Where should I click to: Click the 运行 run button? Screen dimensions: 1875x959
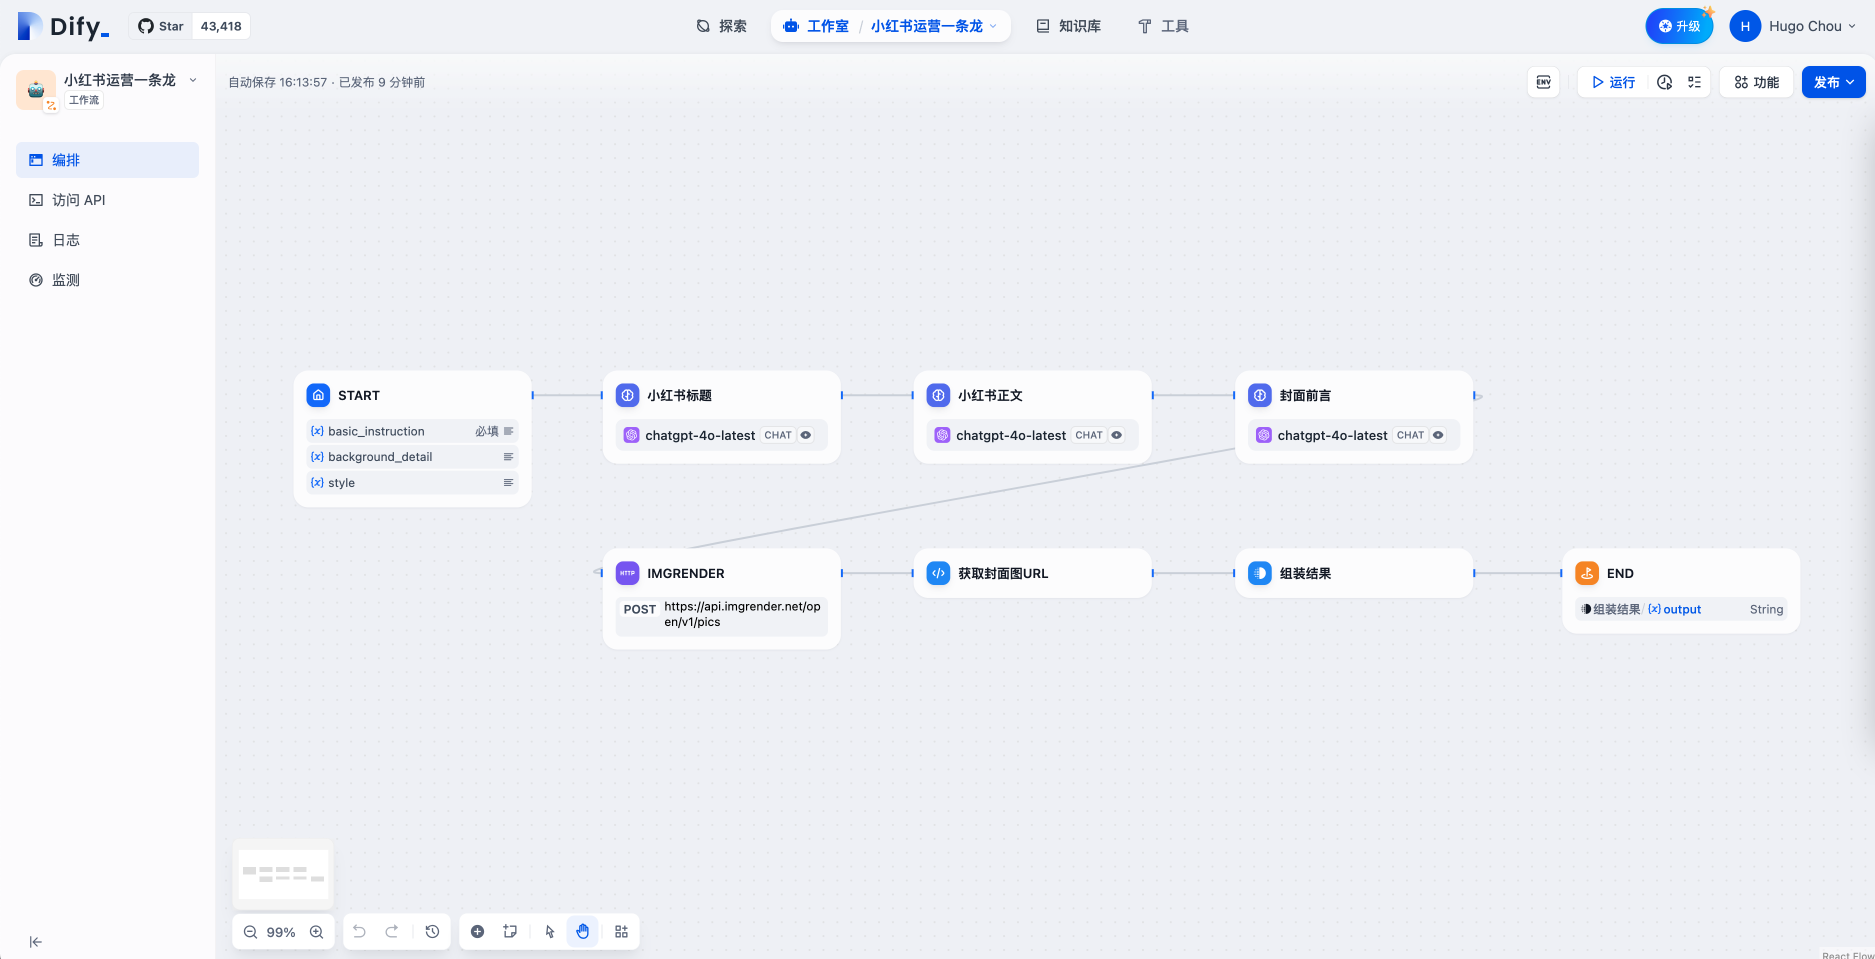(x=1613, y=82)
